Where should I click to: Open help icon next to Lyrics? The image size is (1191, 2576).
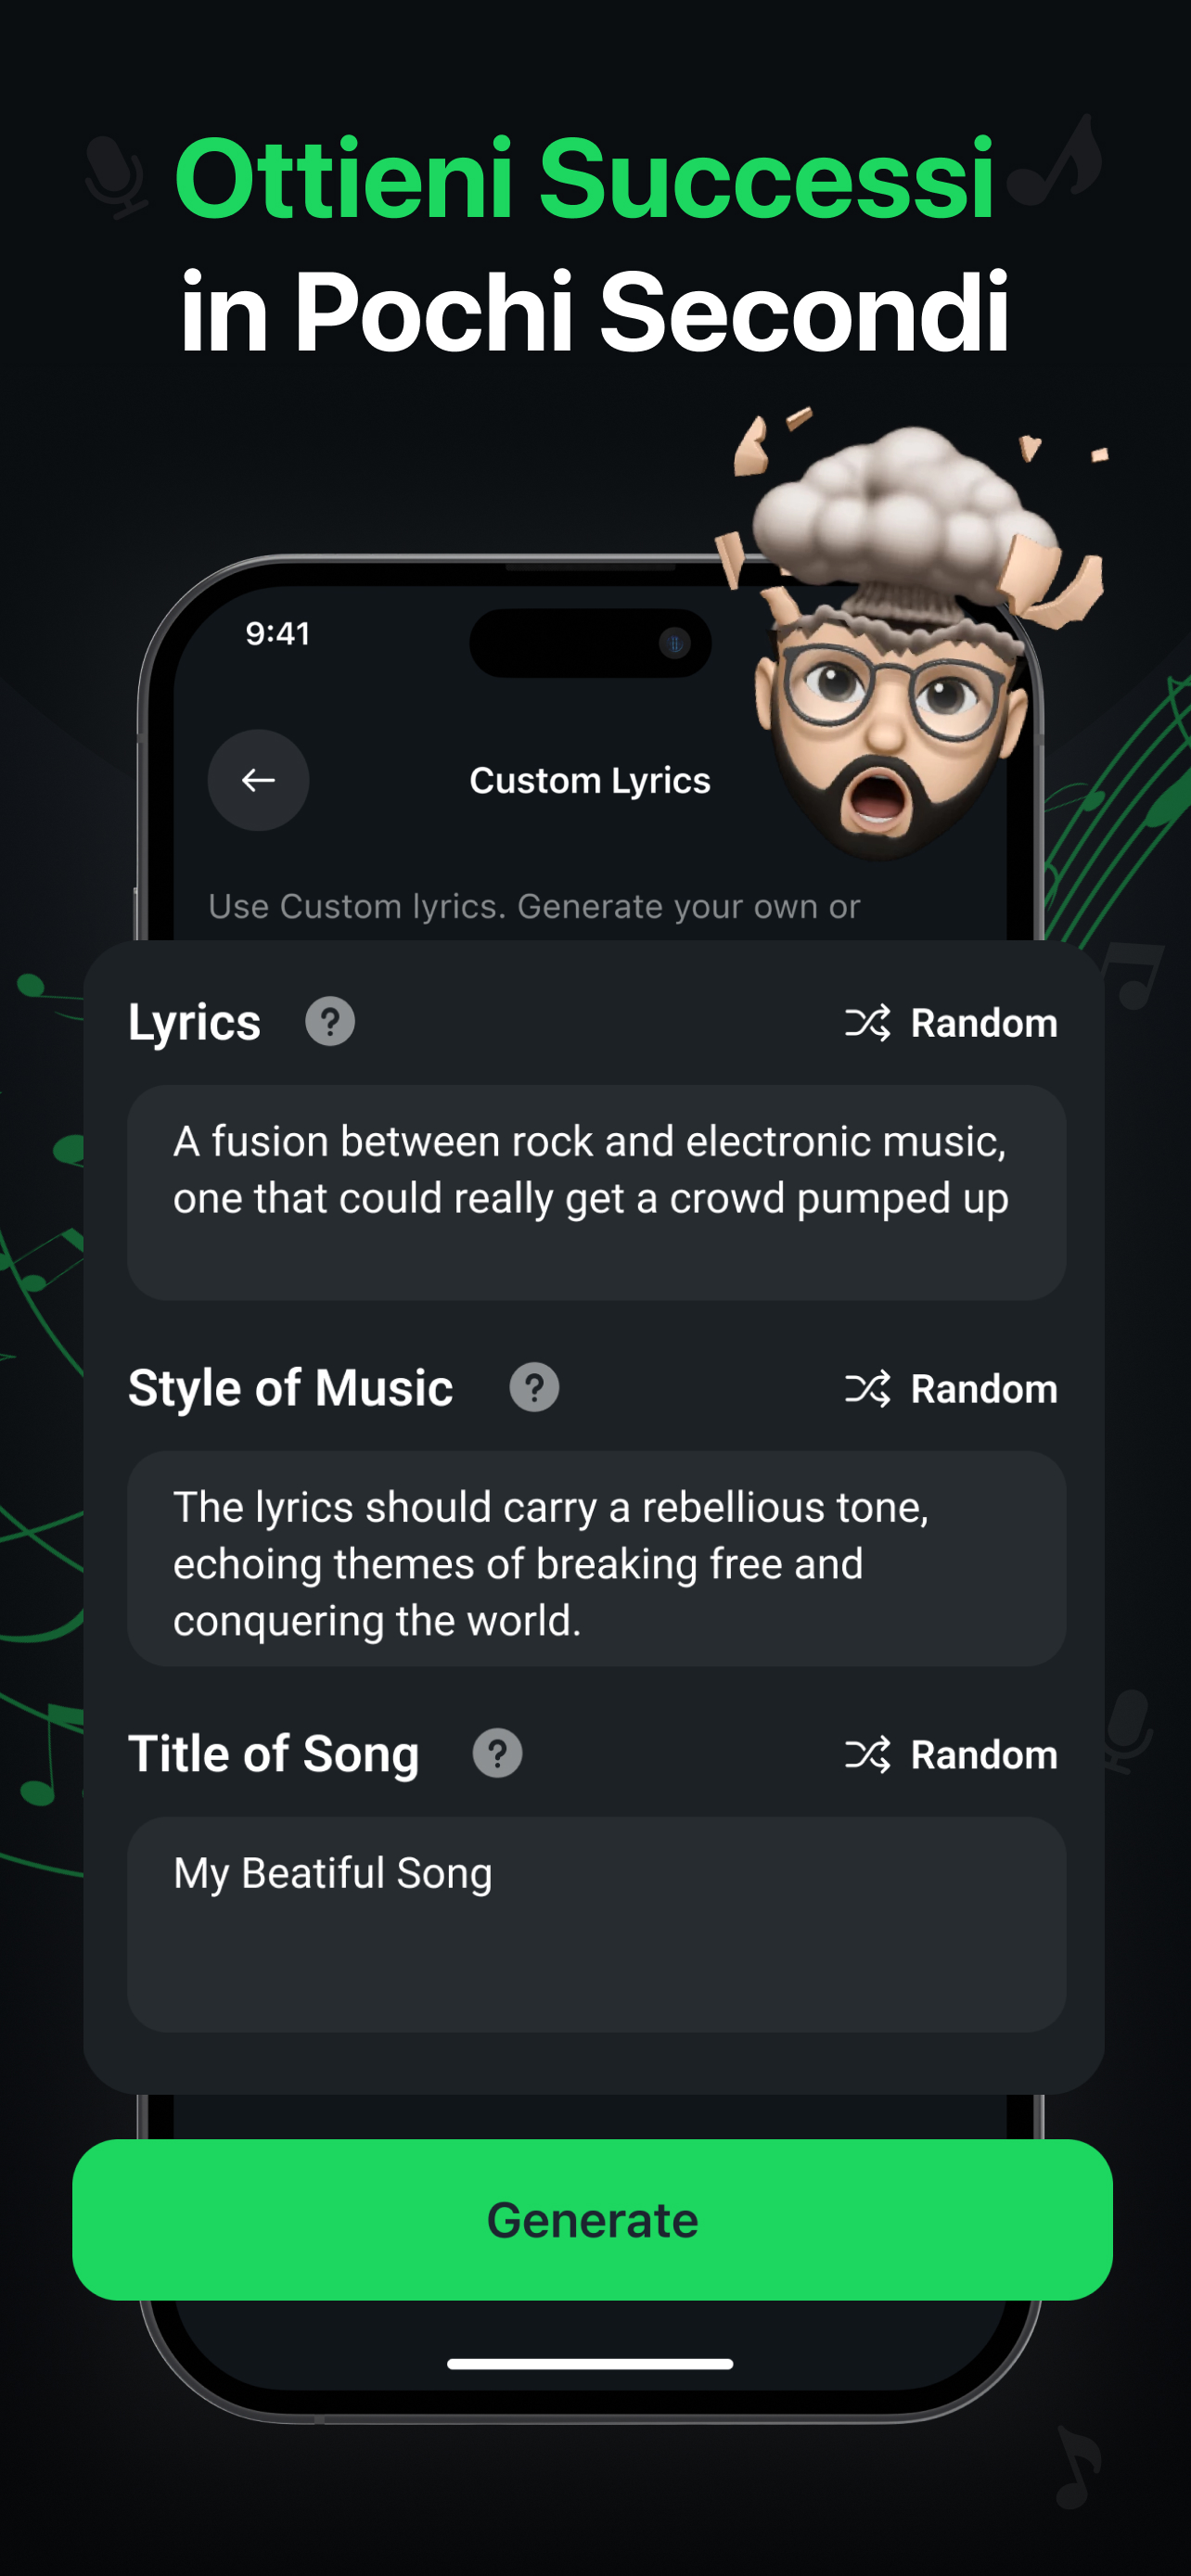(330, 1022)
